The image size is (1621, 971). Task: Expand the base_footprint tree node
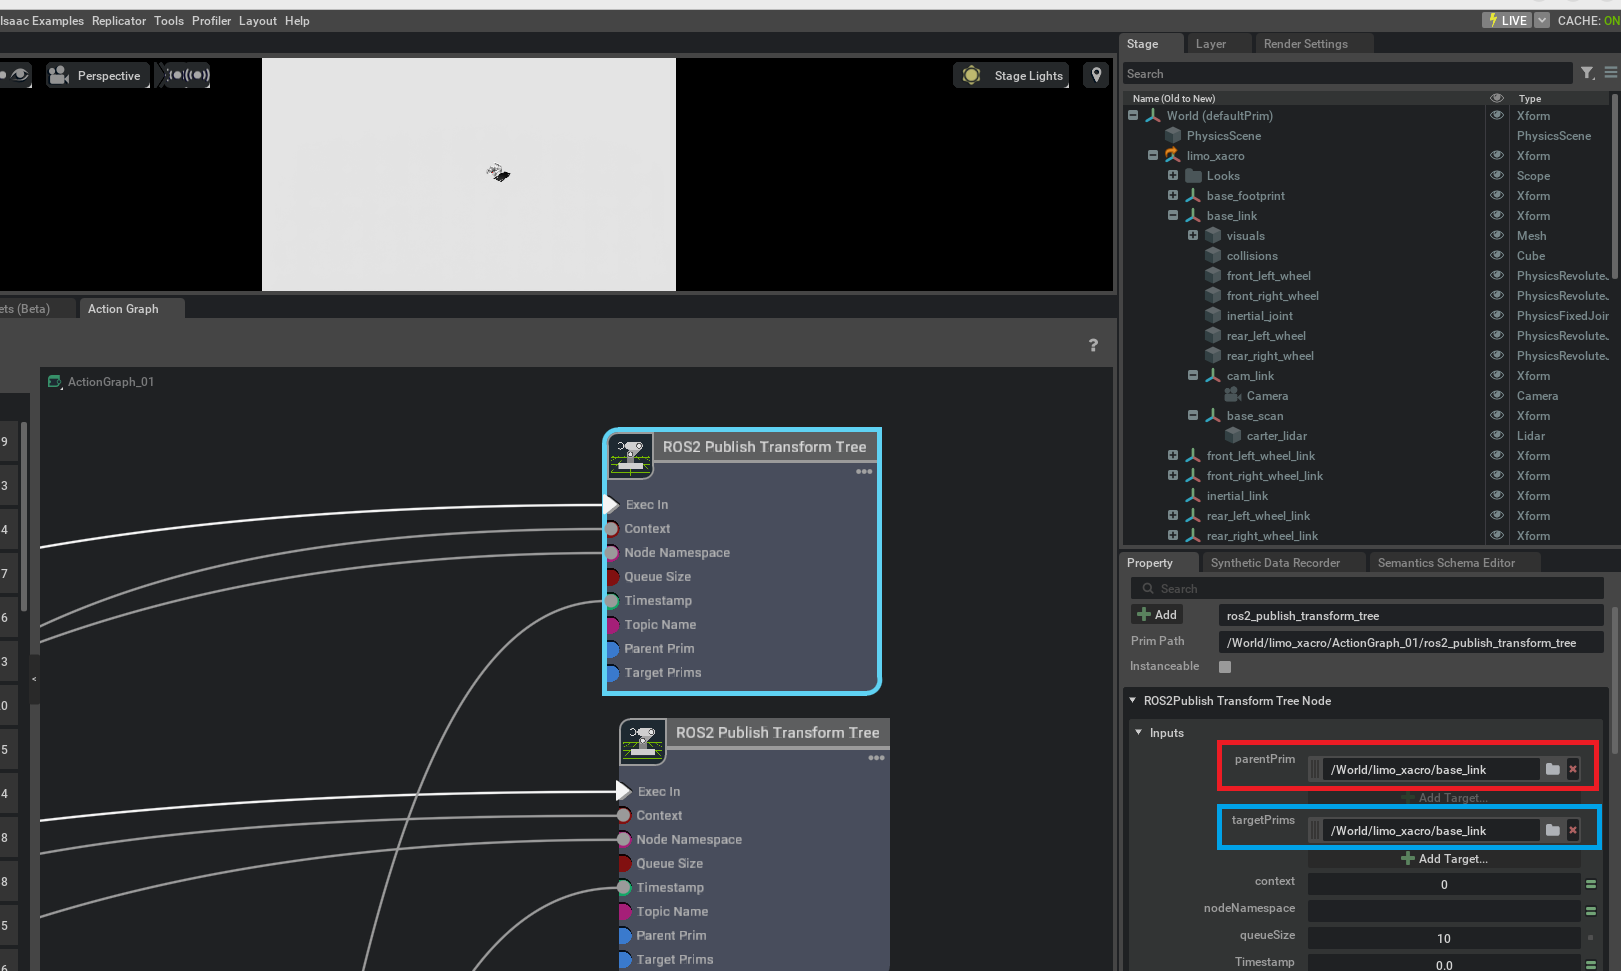click(x=1173, y=196)
